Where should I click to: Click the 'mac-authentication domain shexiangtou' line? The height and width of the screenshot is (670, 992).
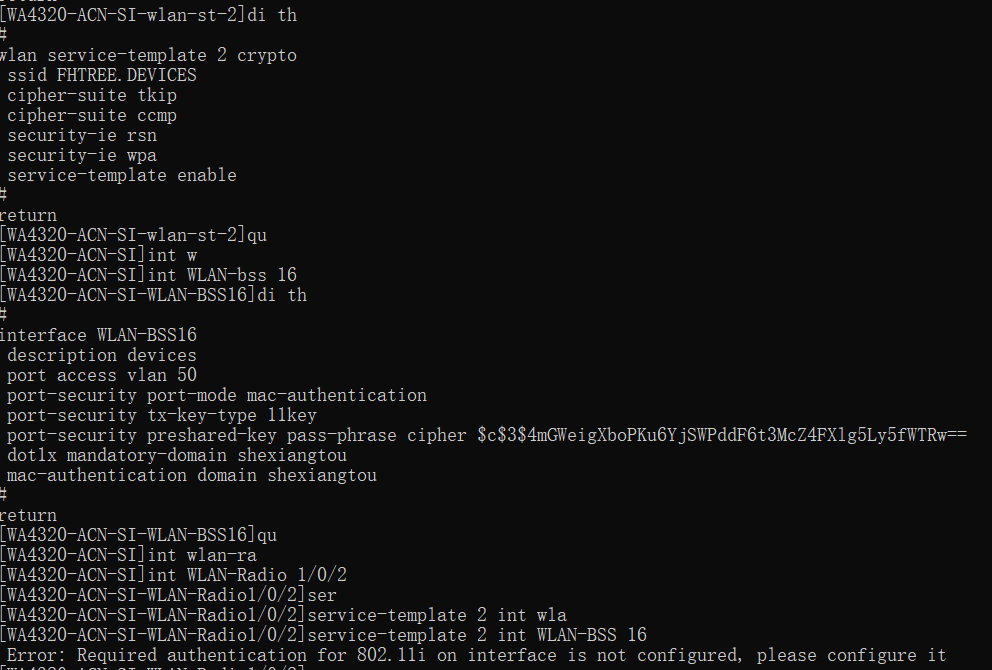pos(192,475)
